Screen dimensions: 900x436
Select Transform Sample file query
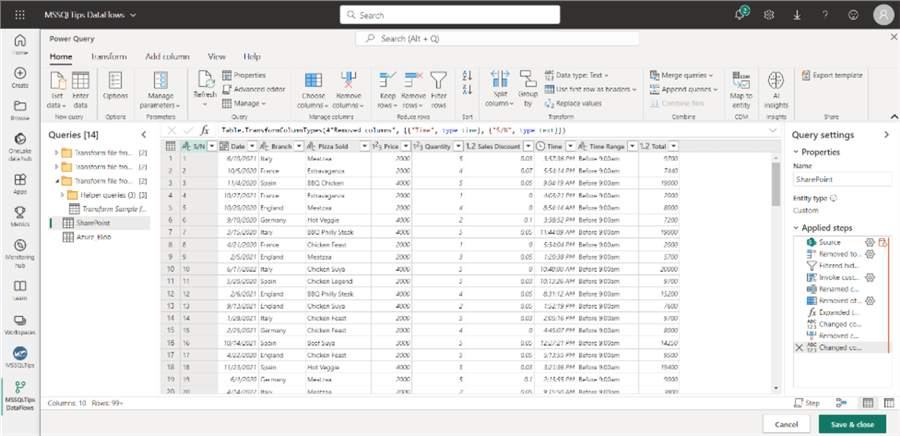108,209
